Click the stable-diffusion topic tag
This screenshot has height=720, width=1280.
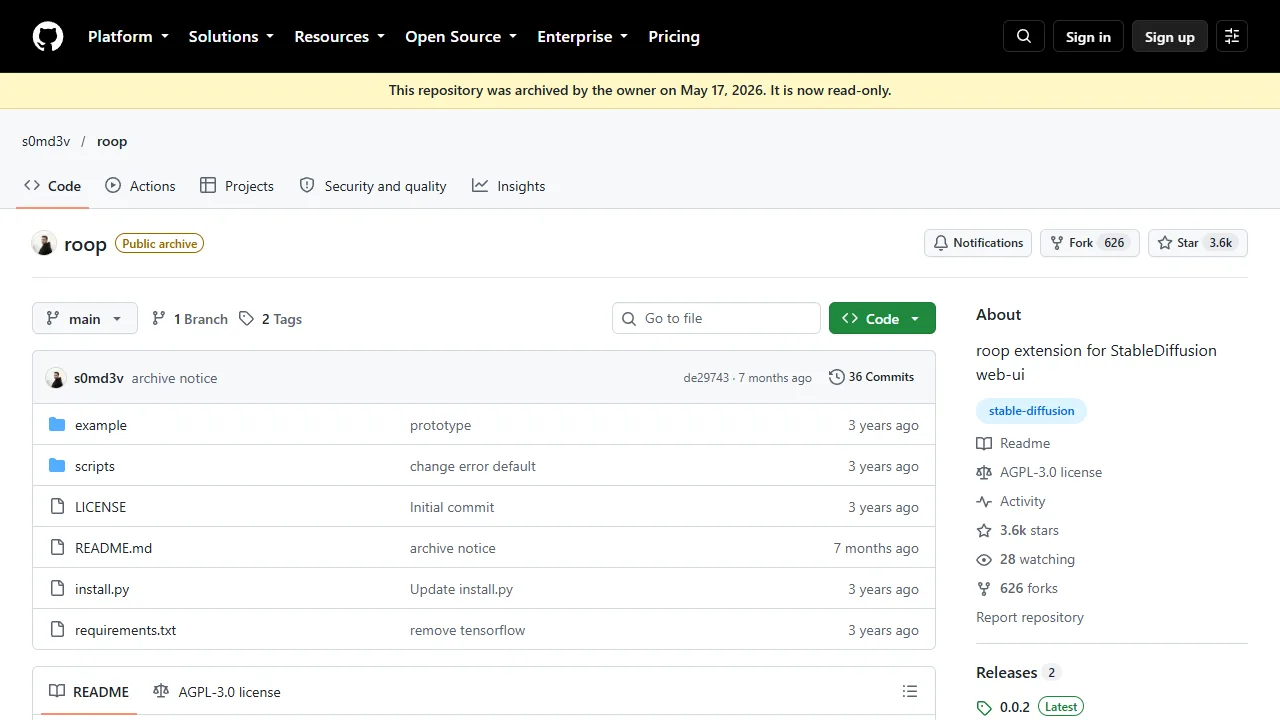(x=1031, y=411)
